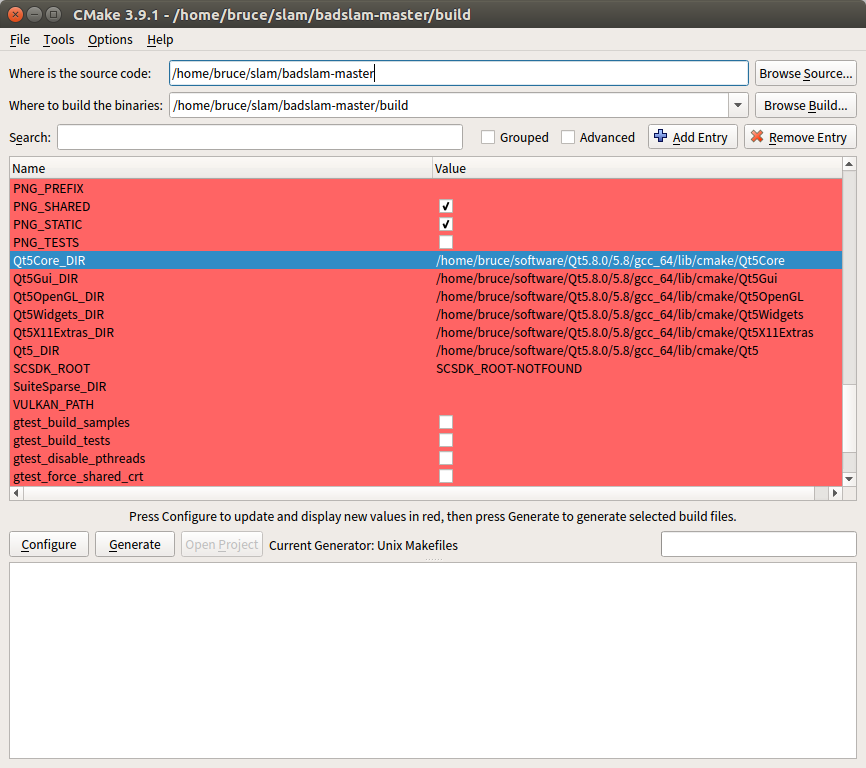Viewport: 866px width, 768px height.
Task: Click inside the Search input field
Action: (x=260, y=137)
